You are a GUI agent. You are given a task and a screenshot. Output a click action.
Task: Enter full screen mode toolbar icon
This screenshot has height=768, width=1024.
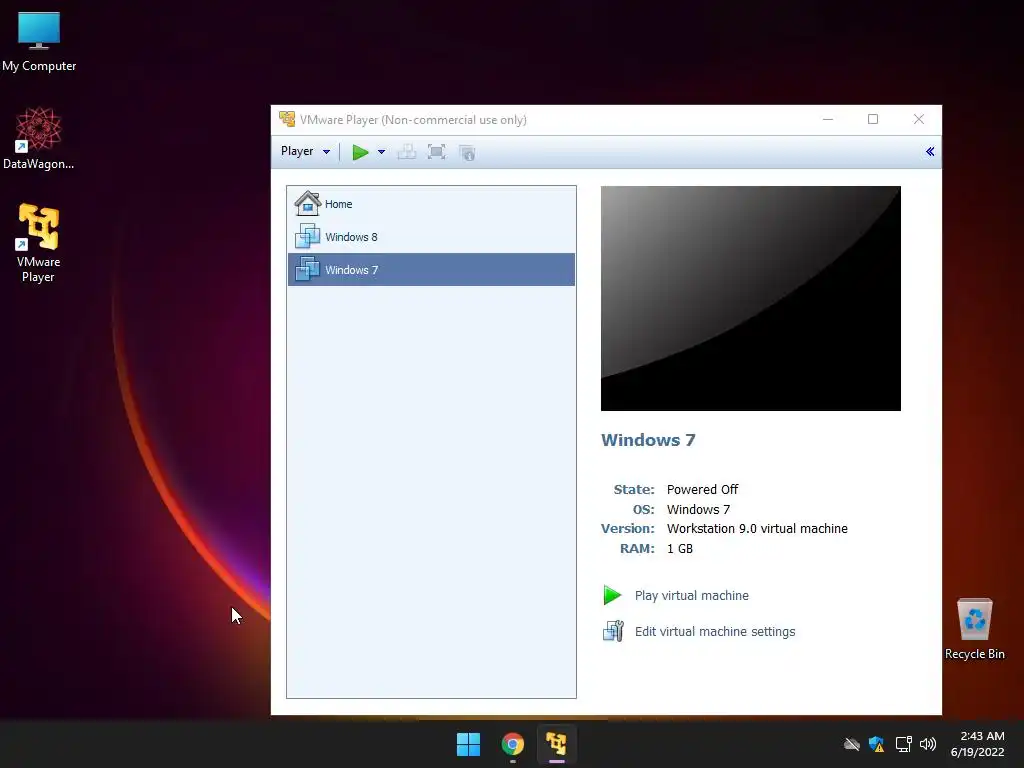436,152
